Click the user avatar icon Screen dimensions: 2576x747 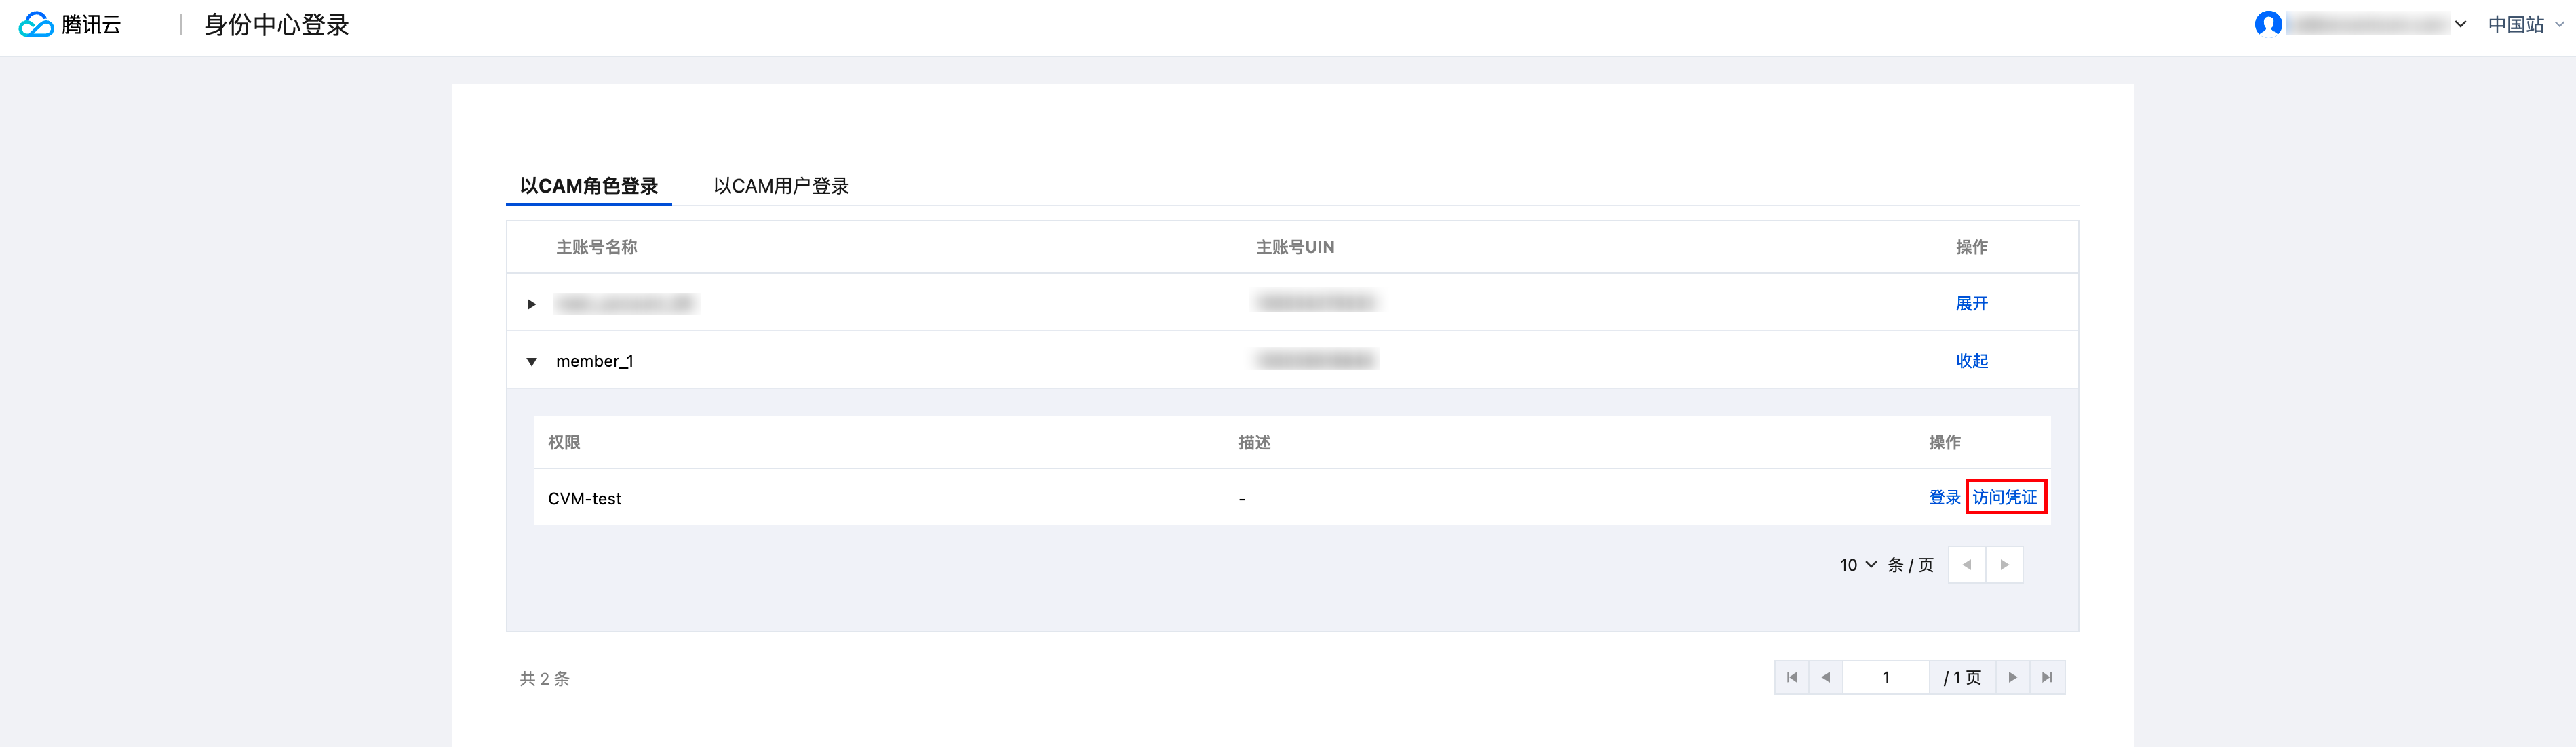click(x=2268, y=24)
